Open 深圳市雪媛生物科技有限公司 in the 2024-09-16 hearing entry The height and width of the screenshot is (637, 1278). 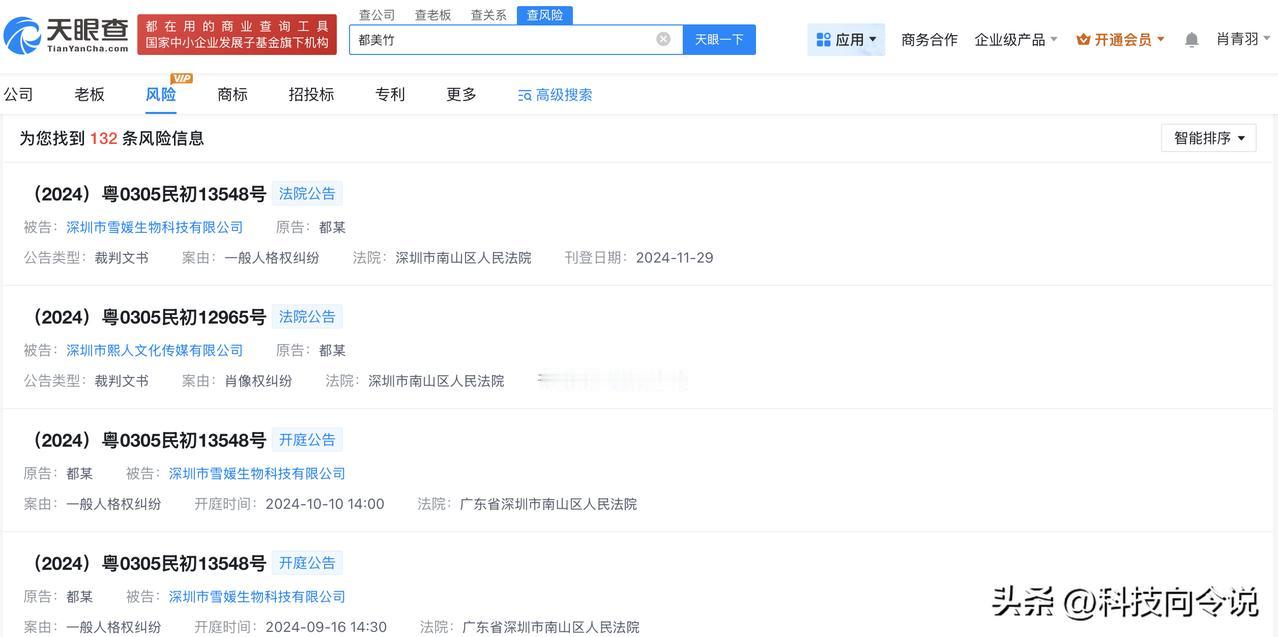(x=257, y=596)
